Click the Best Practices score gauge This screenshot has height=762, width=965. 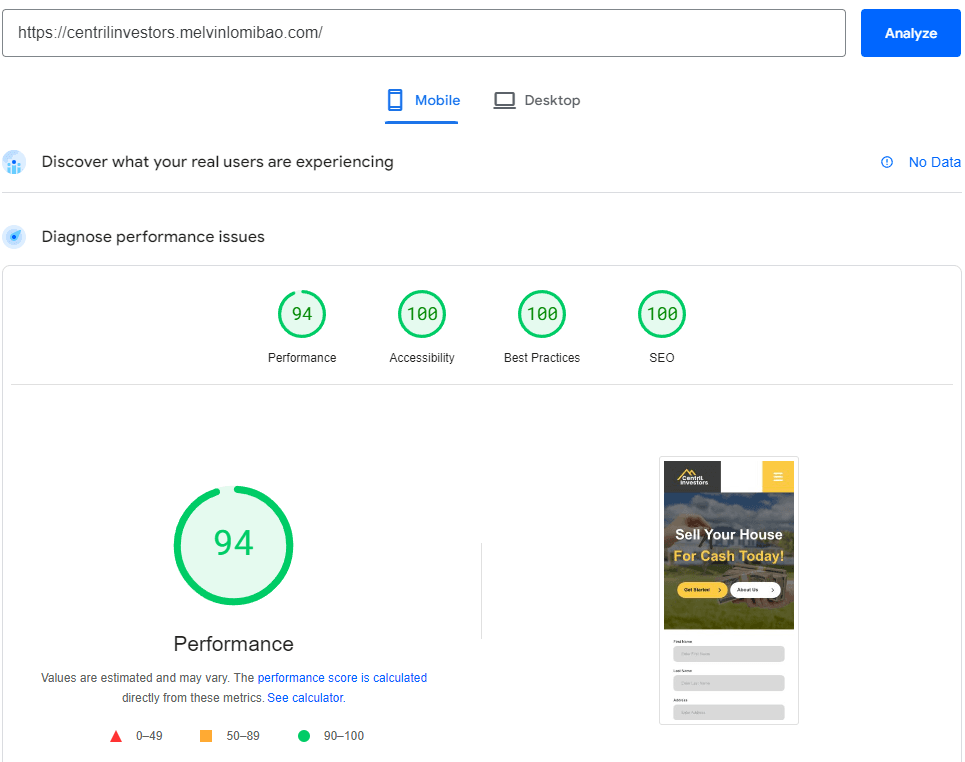542,313
